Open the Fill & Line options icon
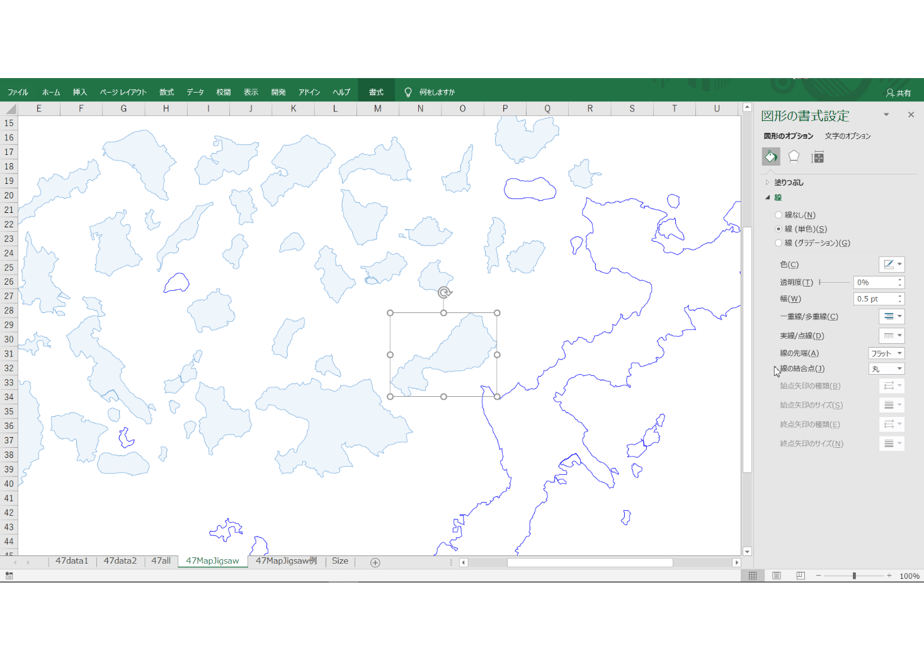 point(771,157)
